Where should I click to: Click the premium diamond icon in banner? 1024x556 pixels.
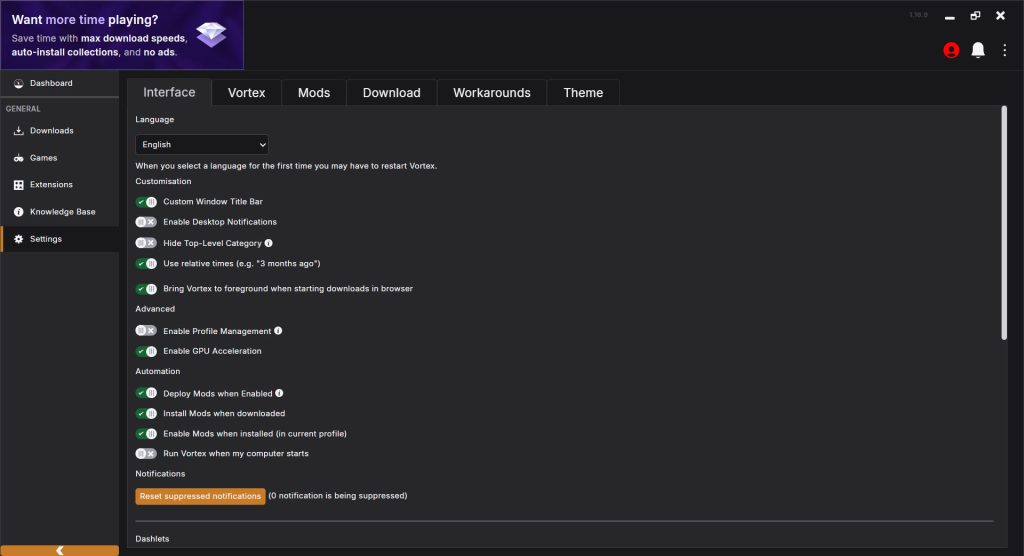(211, 34)
